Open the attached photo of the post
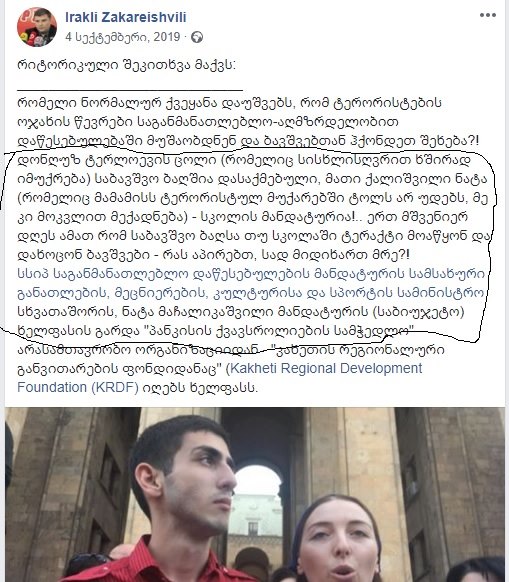The image size is (509, 582). point(255,494)
